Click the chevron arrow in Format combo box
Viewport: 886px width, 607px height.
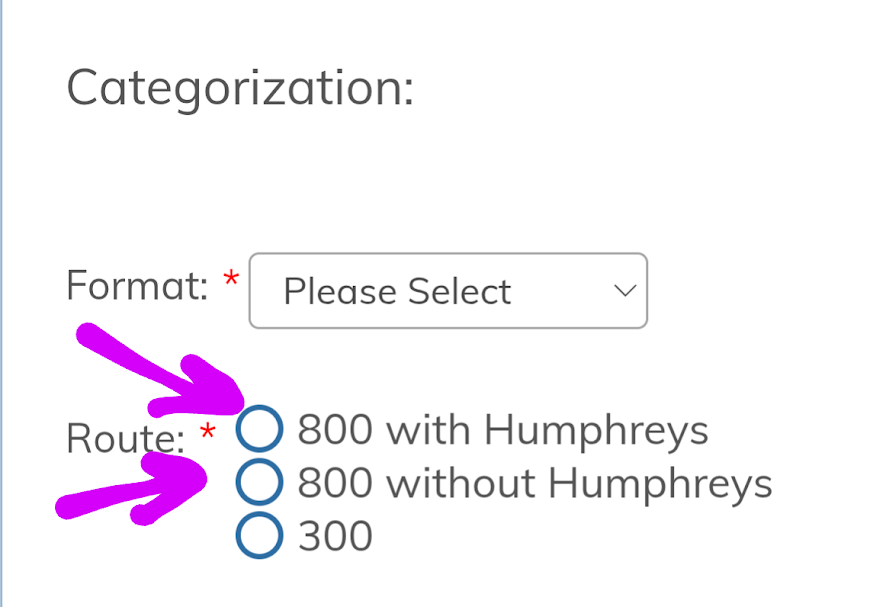point(625,291)
